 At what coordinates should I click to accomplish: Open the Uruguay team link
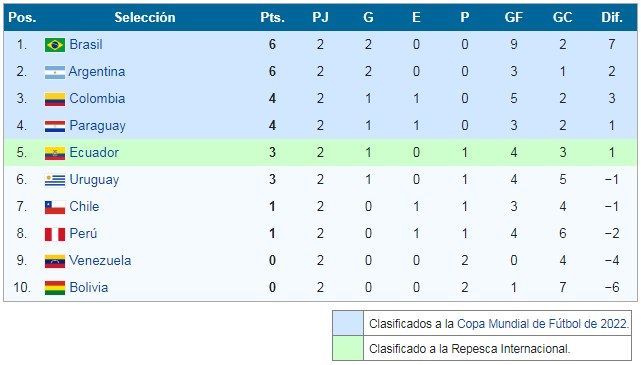(94, 180)
